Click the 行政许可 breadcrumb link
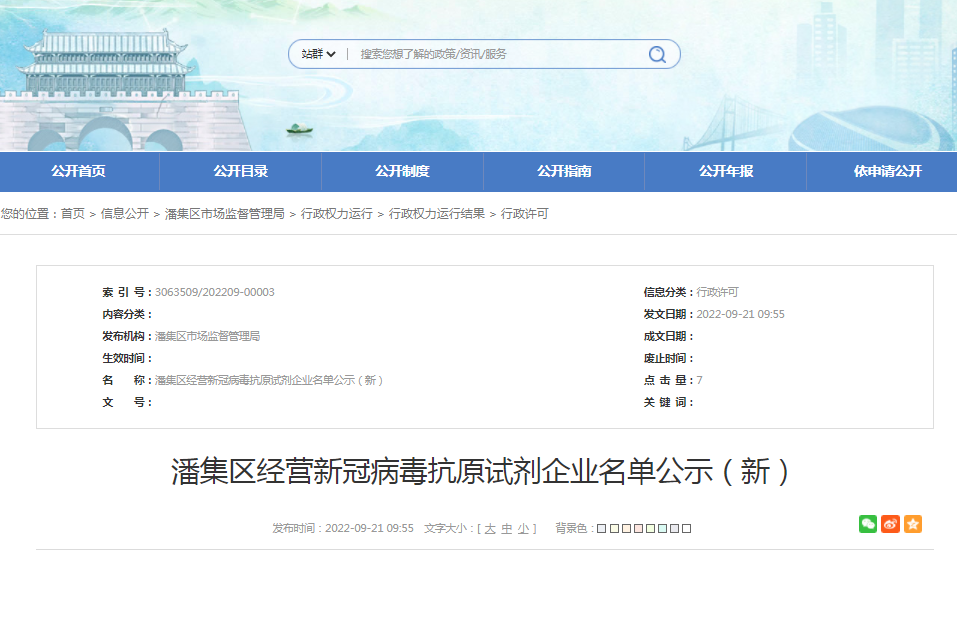 524,213
